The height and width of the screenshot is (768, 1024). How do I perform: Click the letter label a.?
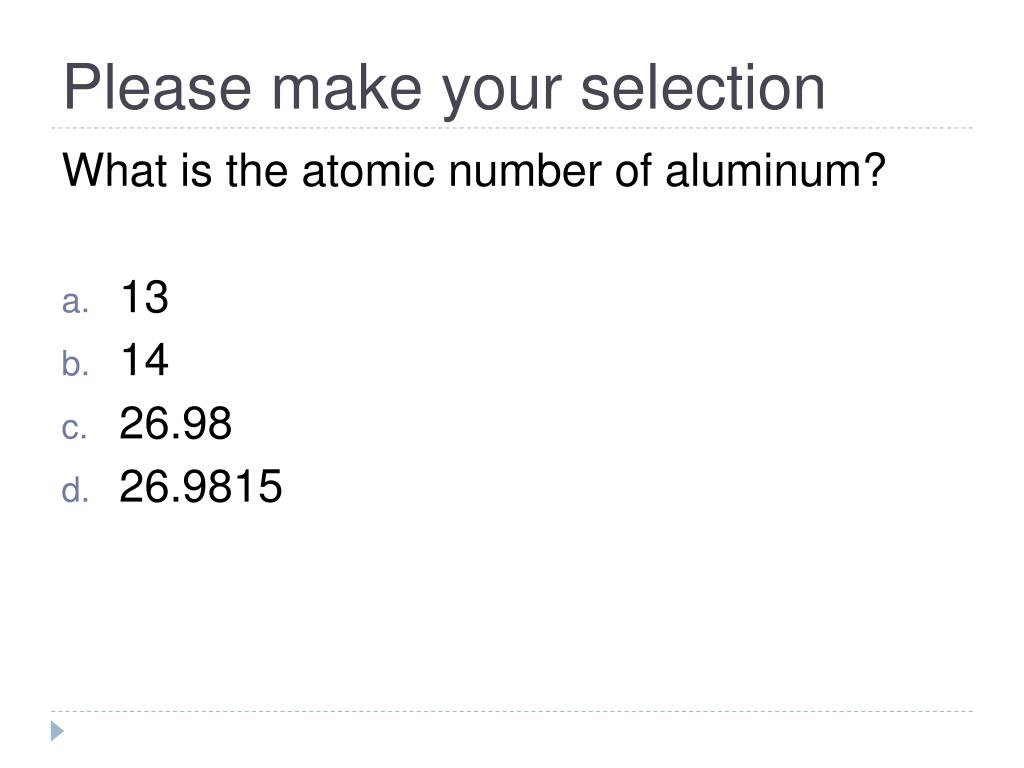[x=75, y=302]
